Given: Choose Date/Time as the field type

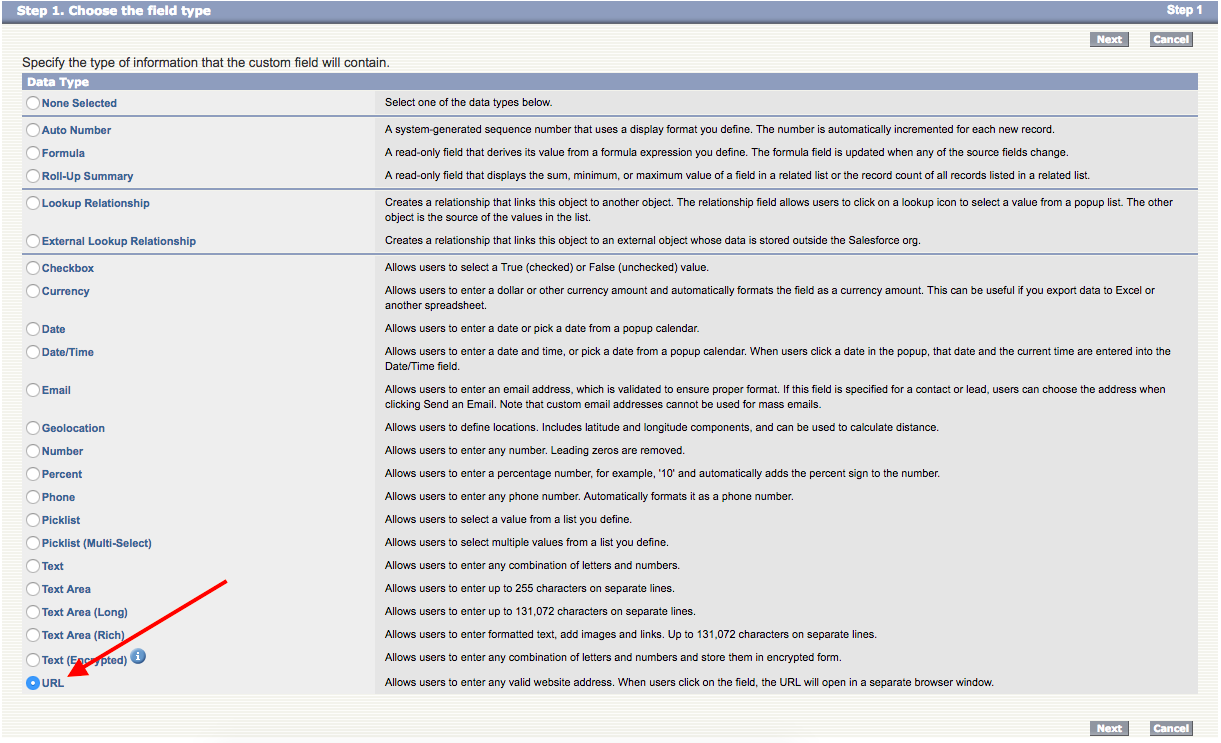Looking at the screenshot, I should click(34, 352).
